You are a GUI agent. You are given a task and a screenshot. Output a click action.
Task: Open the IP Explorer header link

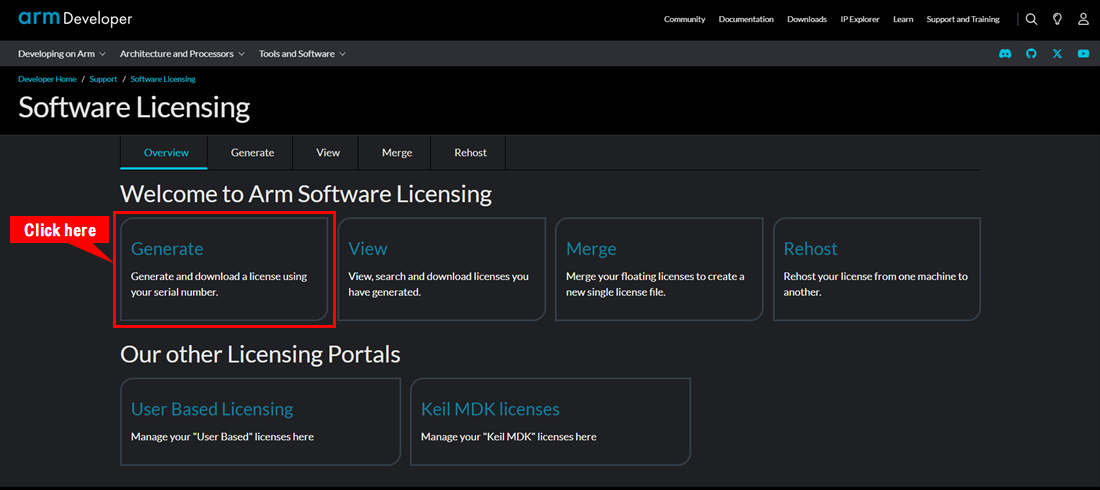[859, 19]
